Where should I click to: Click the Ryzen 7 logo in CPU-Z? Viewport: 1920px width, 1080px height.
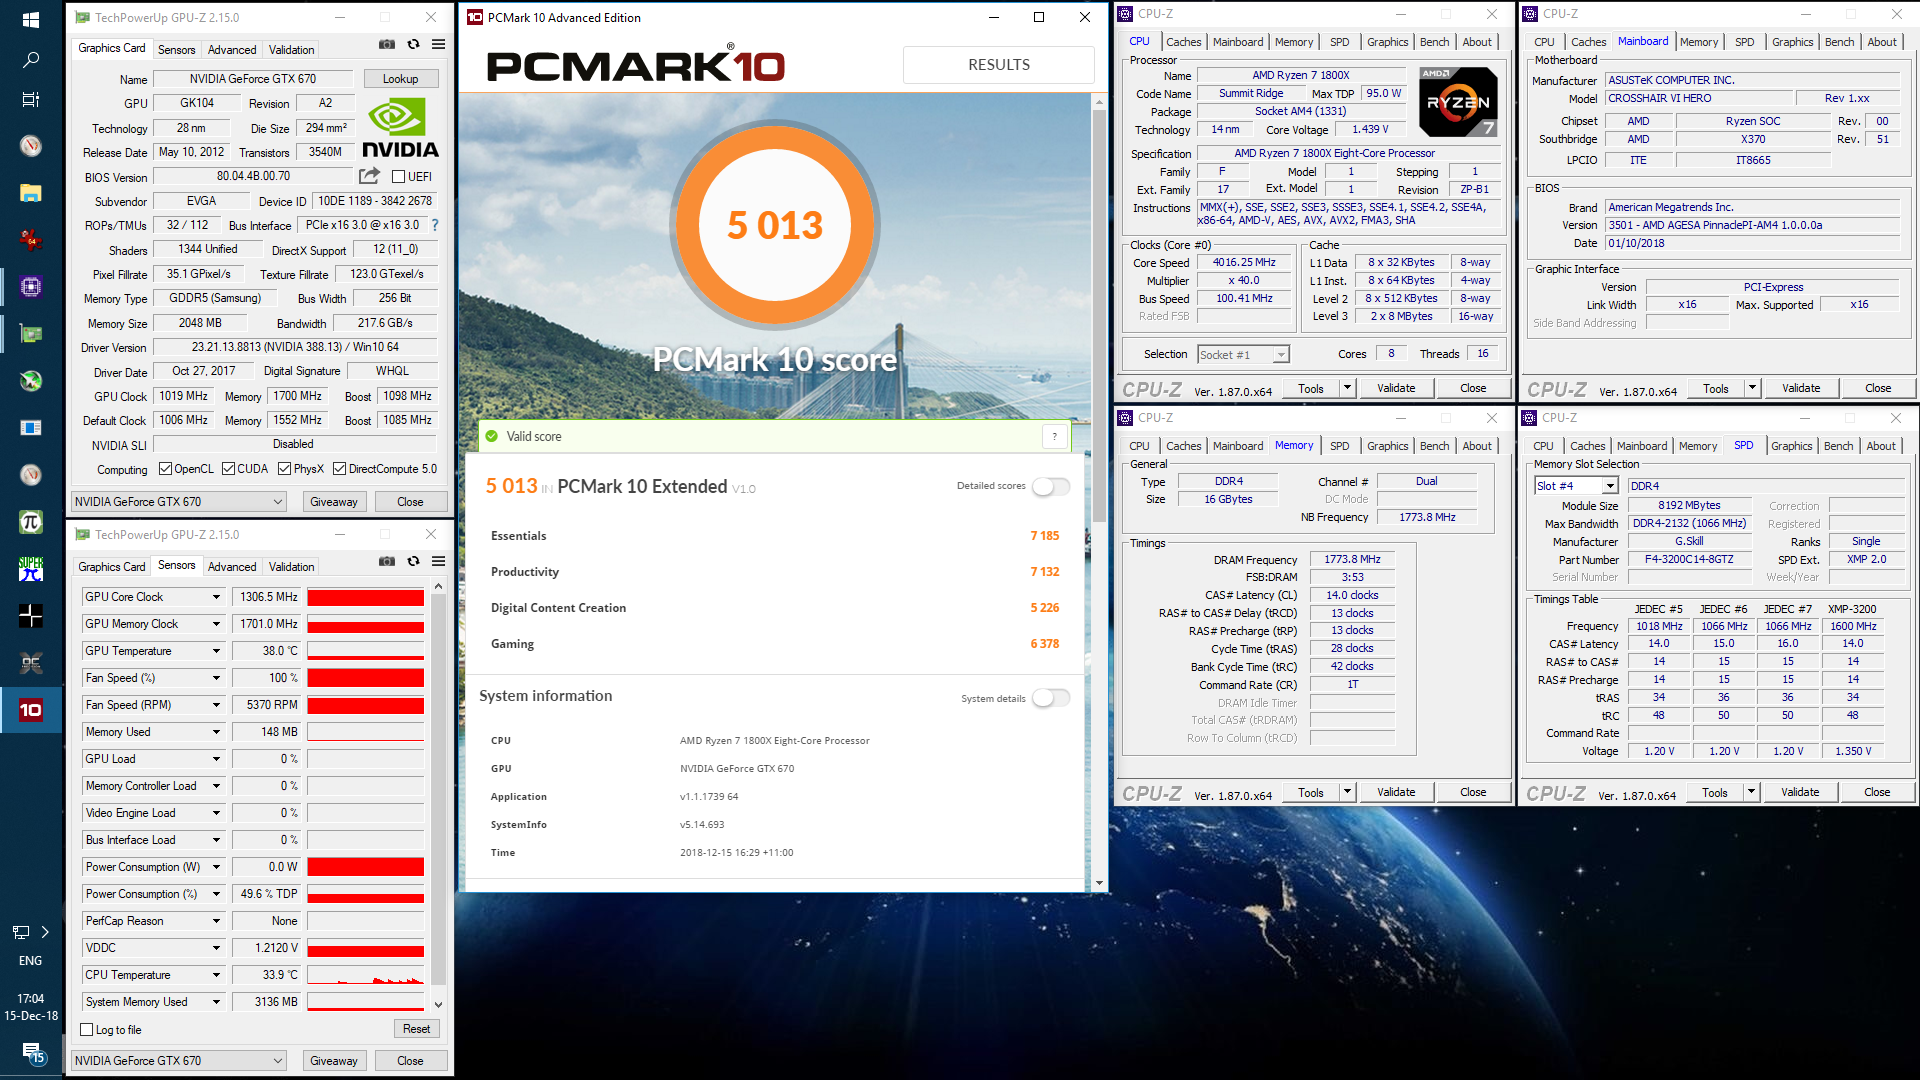coord(1459,102)
